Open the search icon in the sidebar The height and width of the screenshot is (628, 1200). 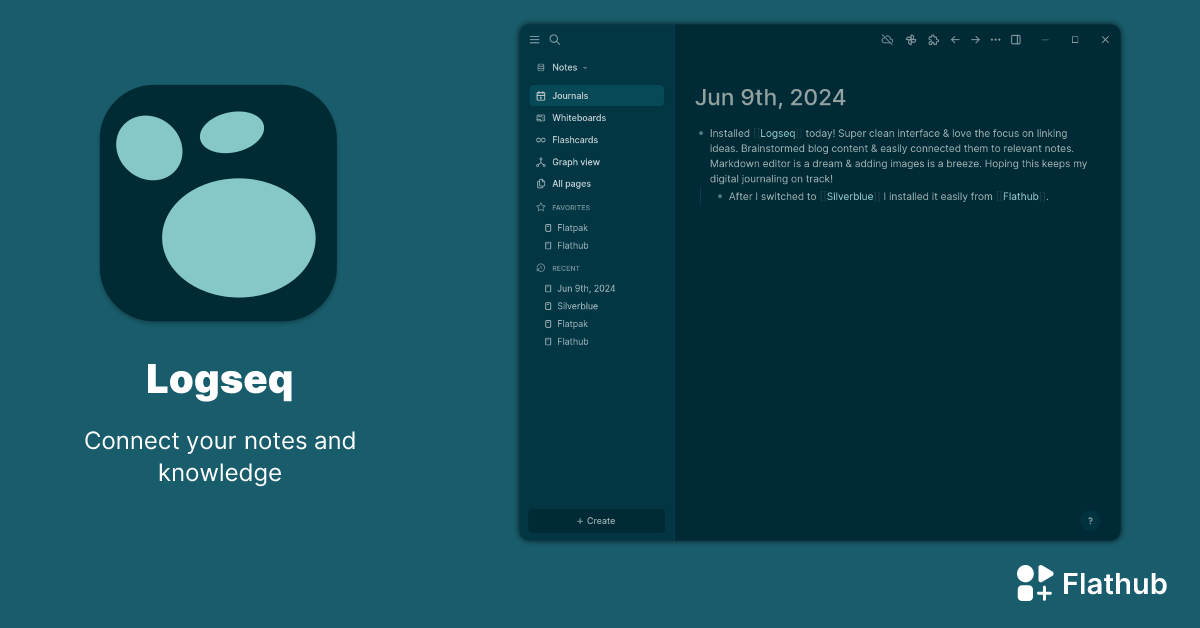pos(555,40)
